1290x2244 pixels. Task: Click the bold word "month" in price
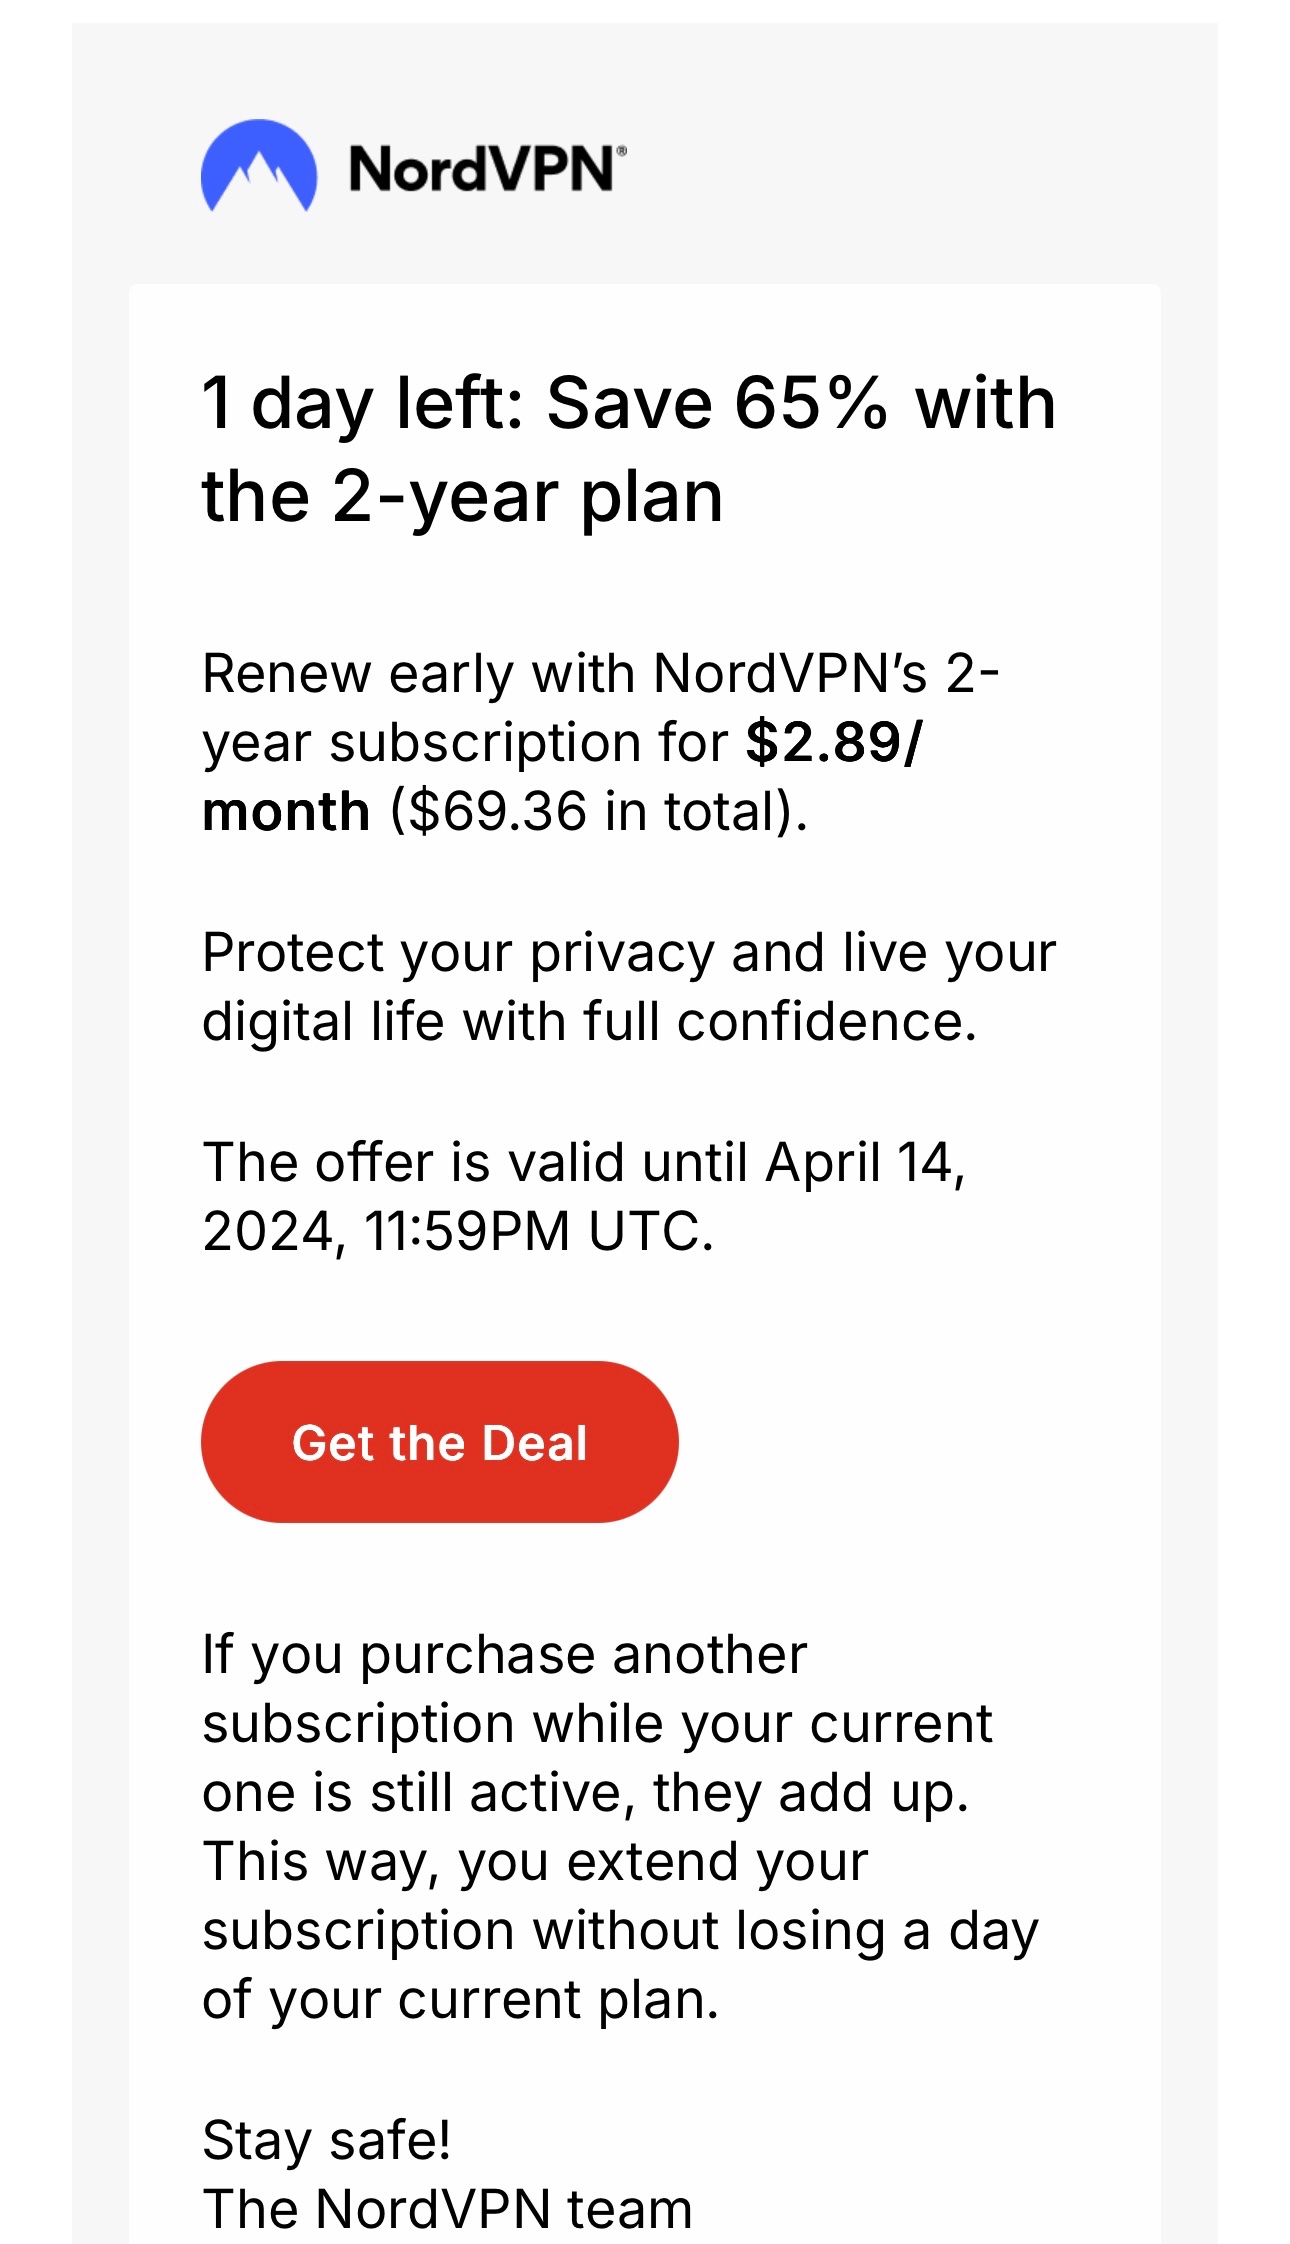point(286,811)
